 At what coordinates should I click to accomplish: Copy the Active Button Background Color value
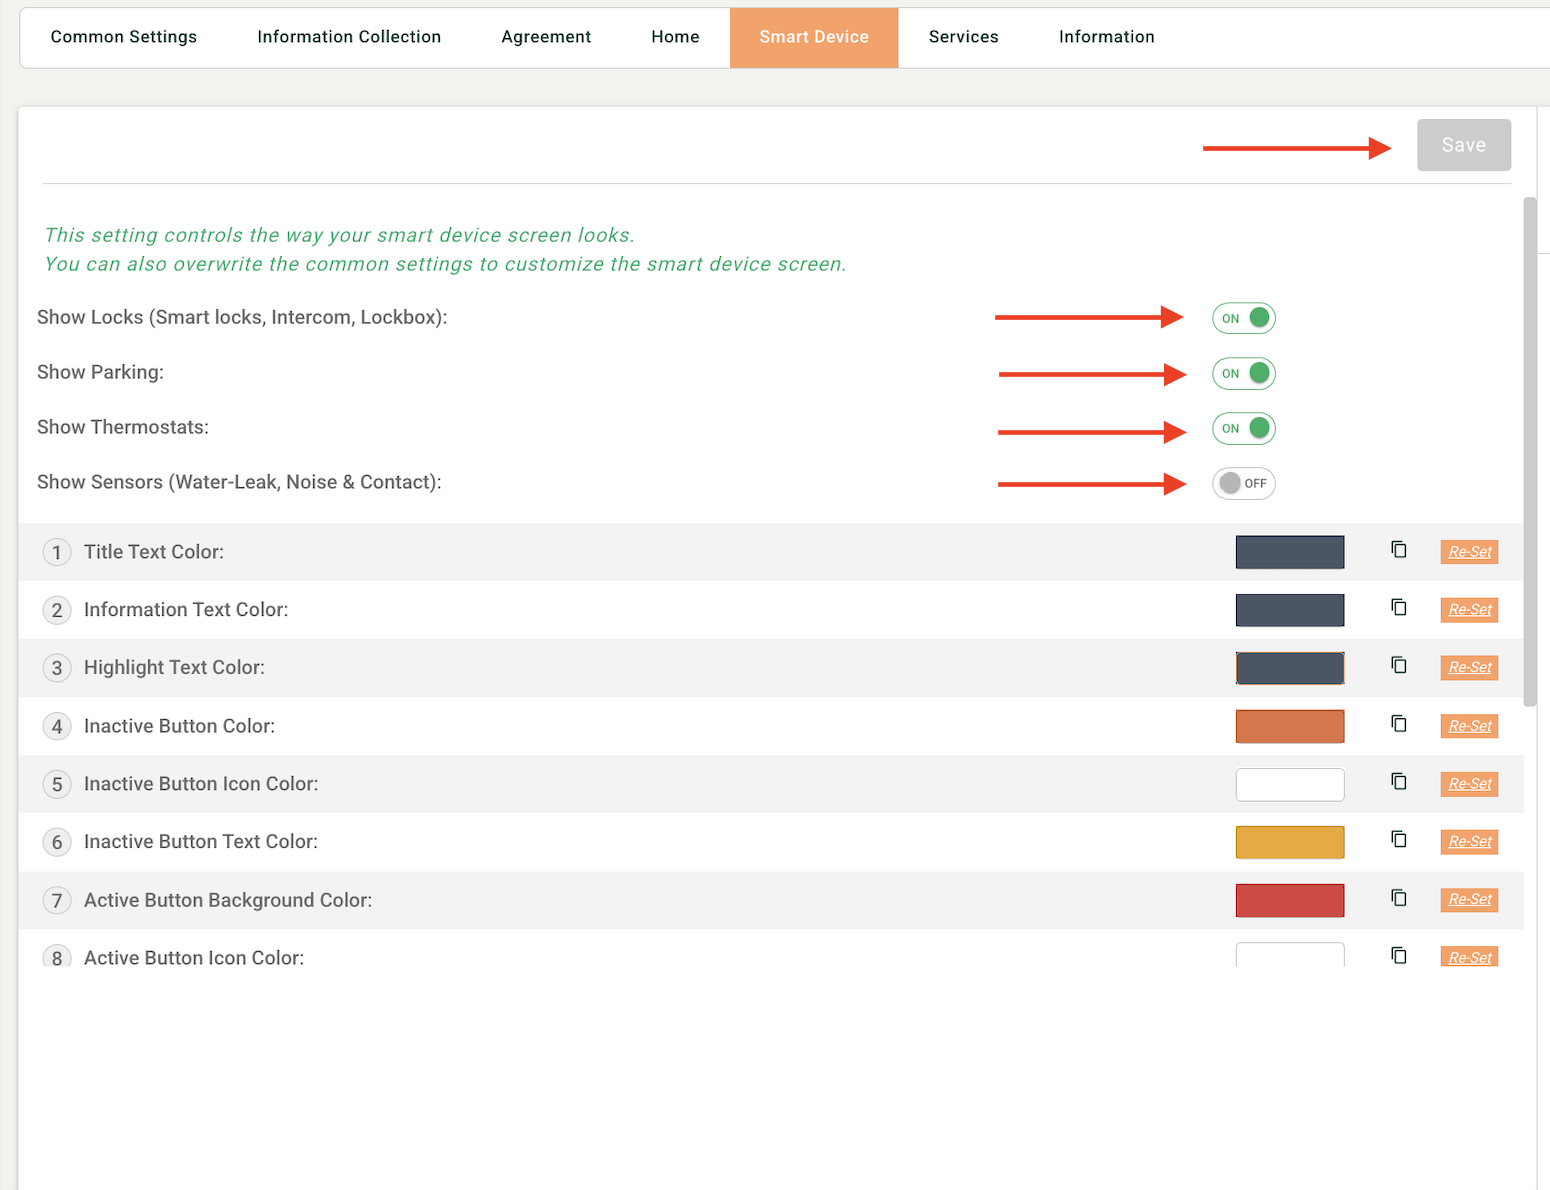tap(1399, 898)
